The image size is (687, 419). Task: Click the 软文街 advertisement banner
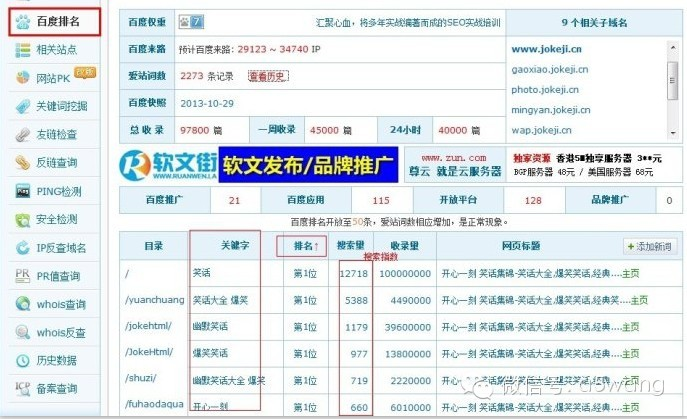click(259, 165)
